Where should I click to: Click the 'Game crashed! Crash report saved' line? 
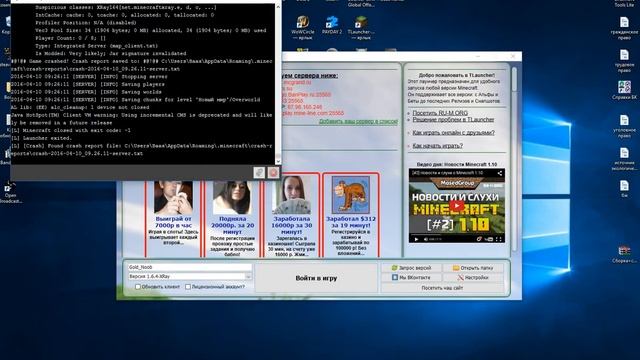pyautogui.click(x=141, y=65)
